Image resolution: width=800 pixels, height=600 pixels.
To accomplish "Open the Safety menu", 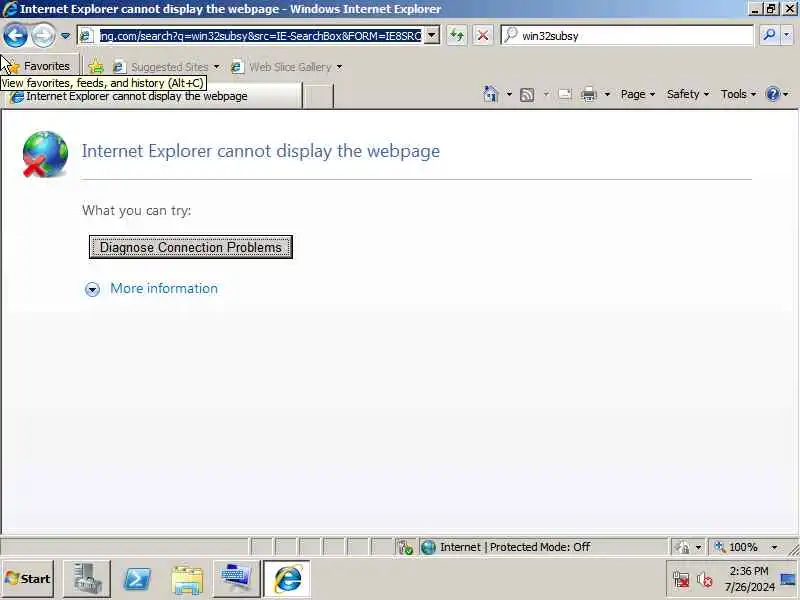I will tap(688, 94).
